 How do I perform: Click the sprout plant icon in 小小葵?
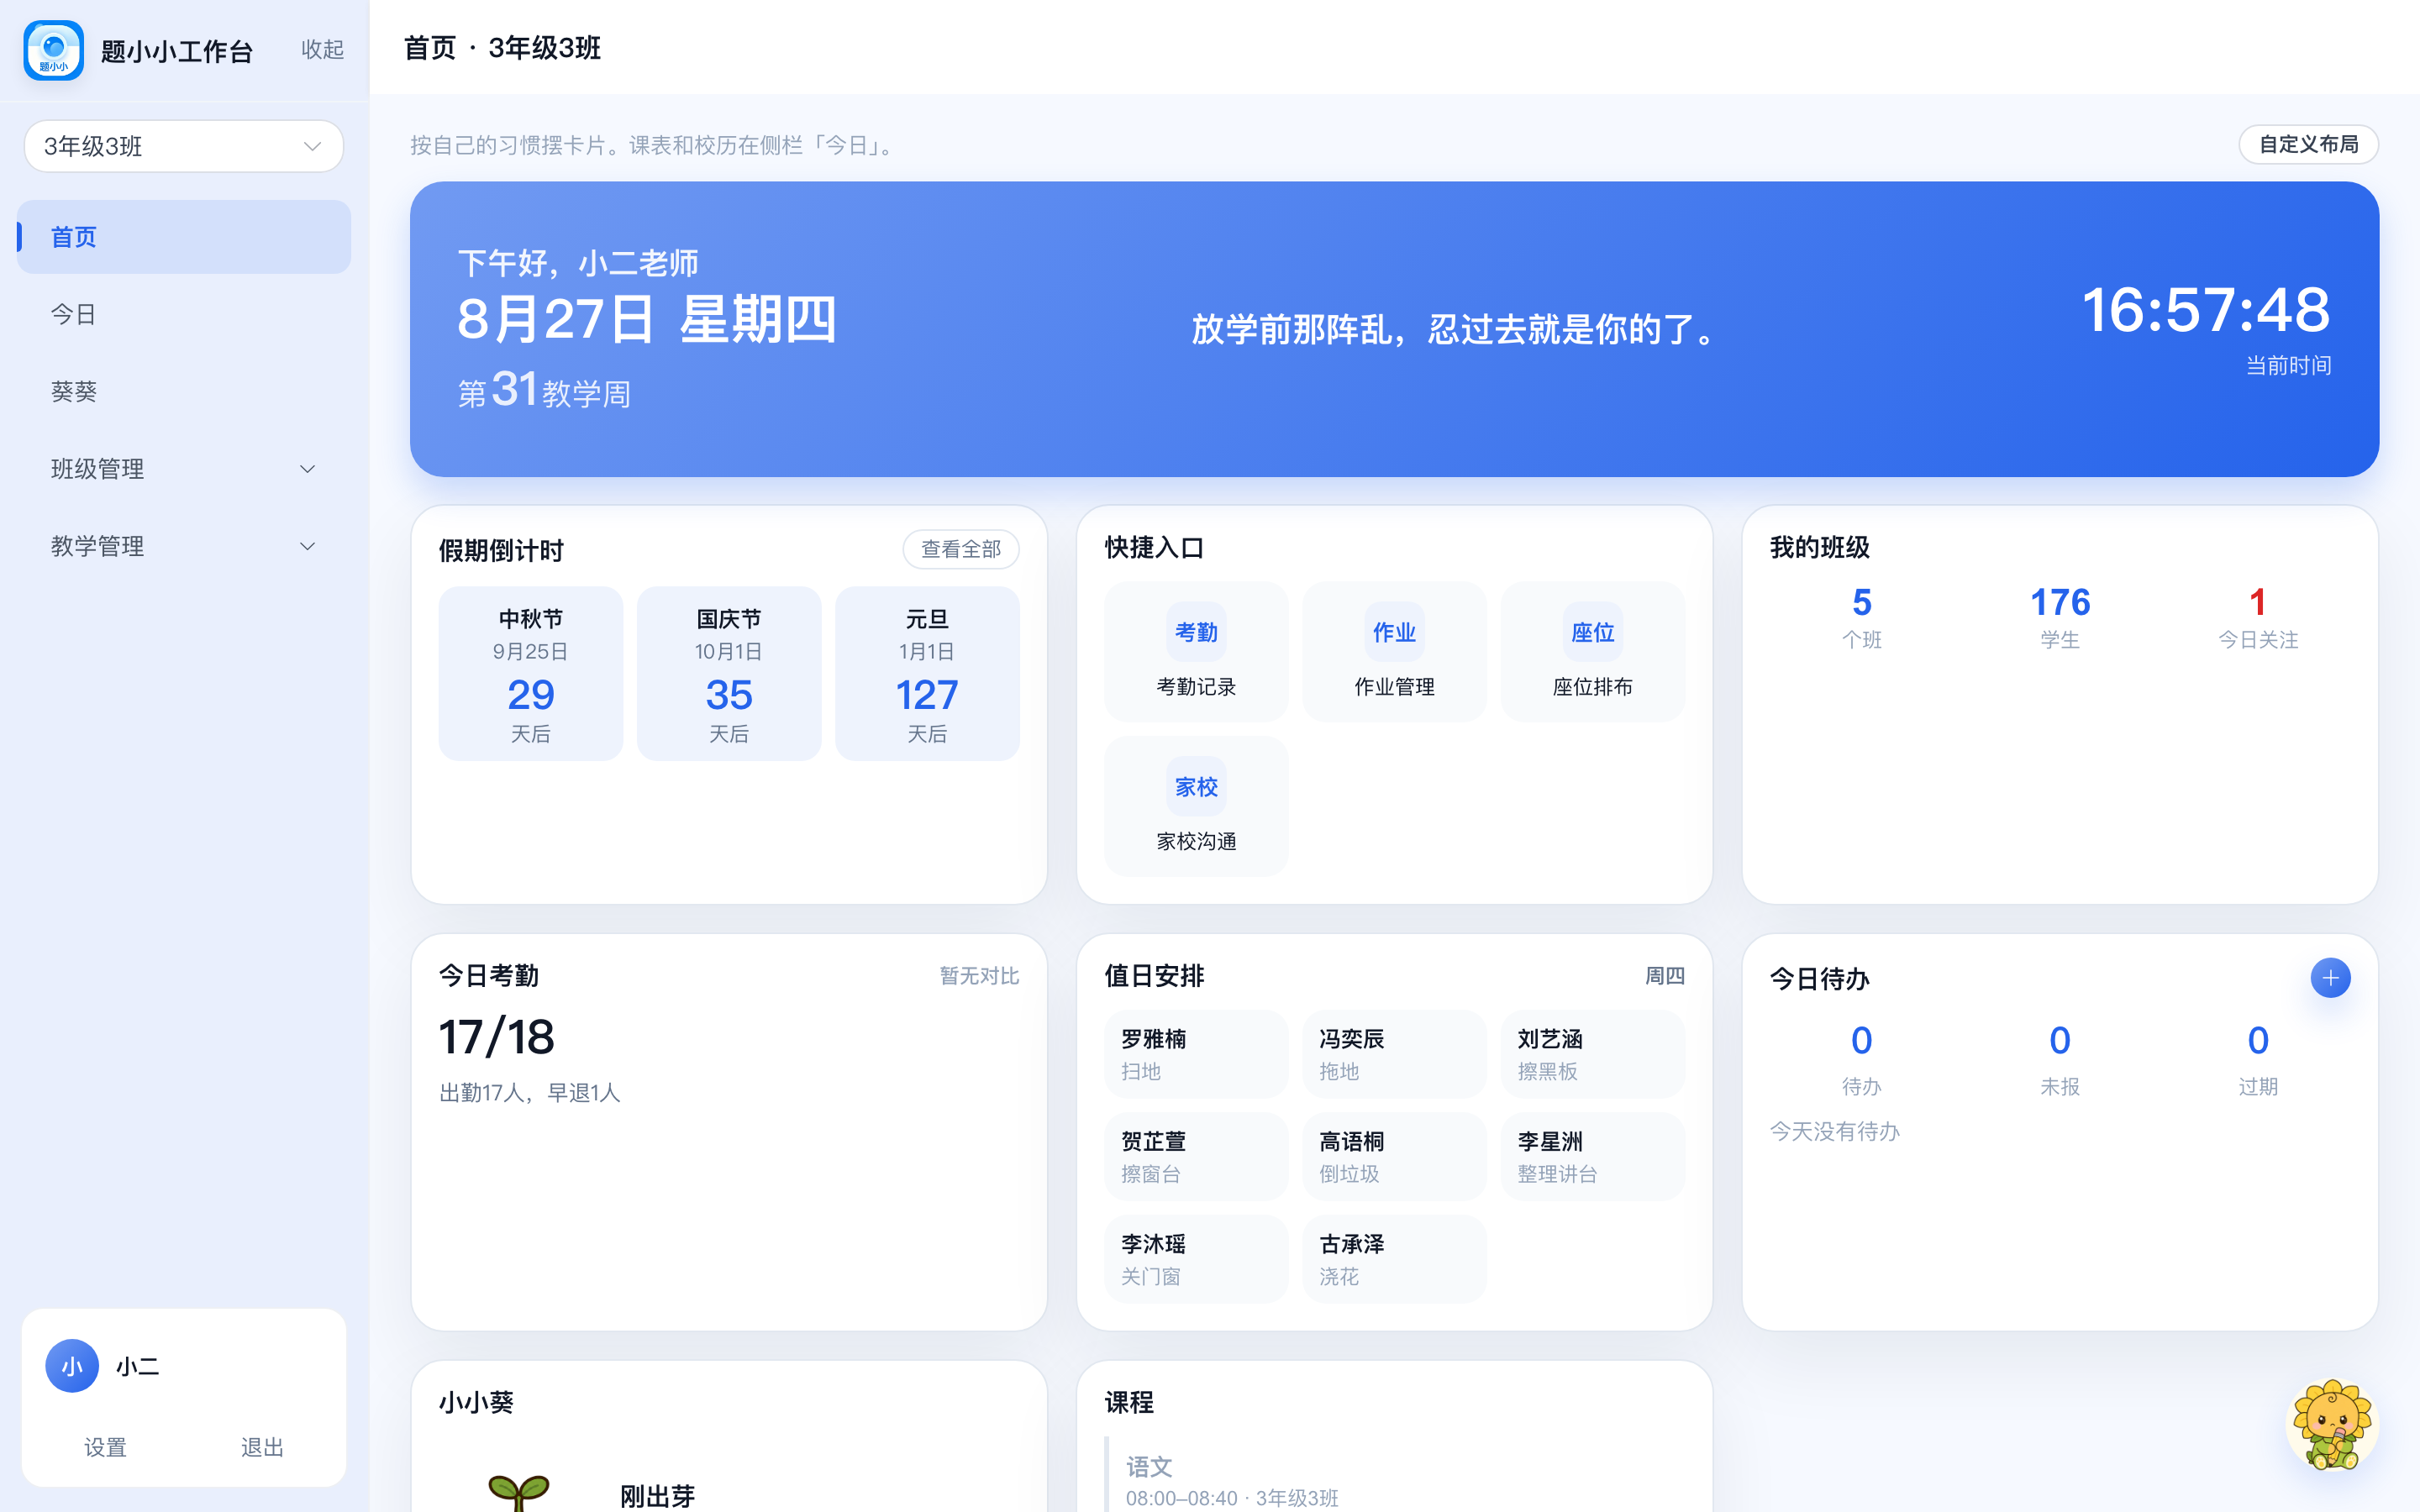(518, 1492)
